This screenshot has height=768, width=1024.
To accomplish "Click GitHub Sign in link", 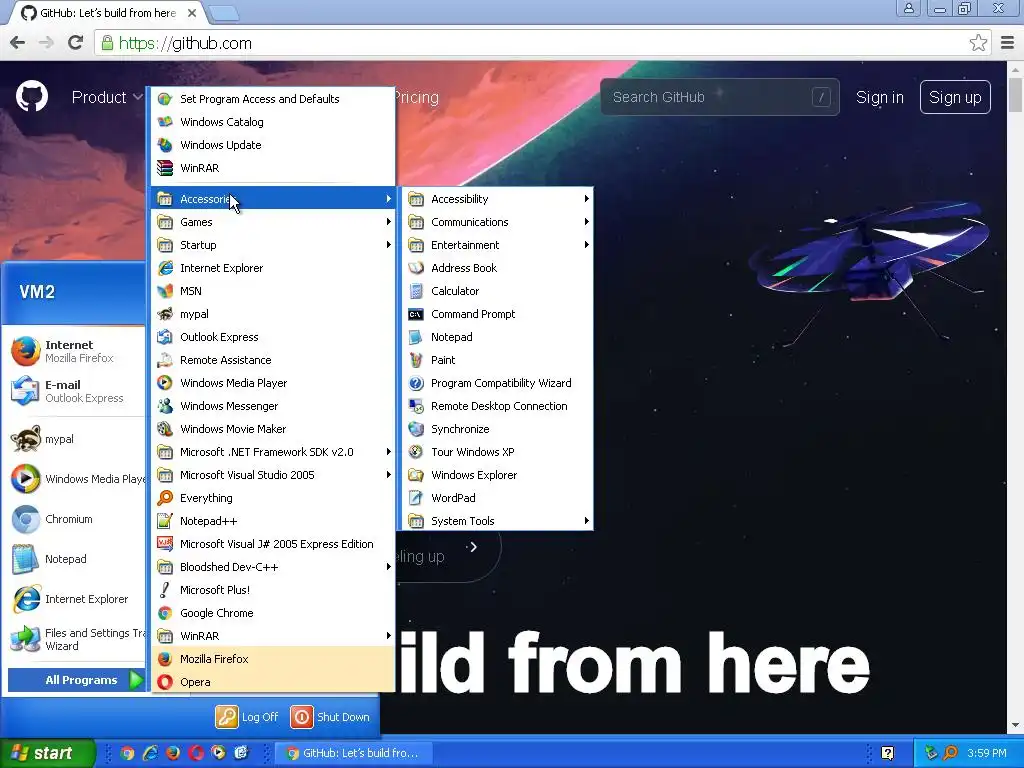I will coord(880,97).
